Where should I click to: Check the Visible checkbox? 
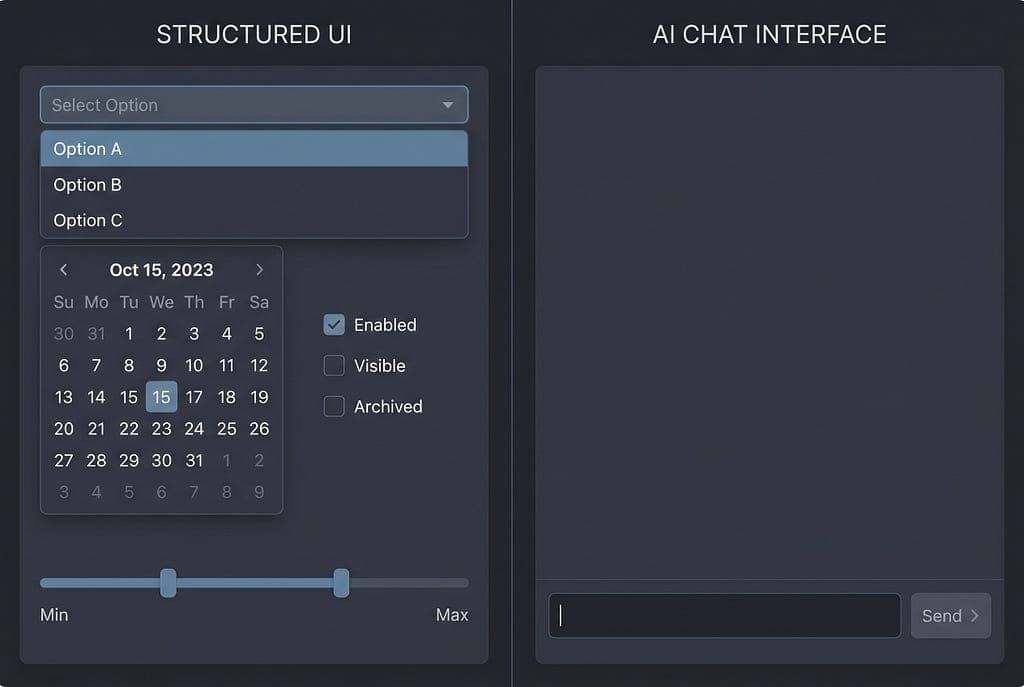(333, 366)
